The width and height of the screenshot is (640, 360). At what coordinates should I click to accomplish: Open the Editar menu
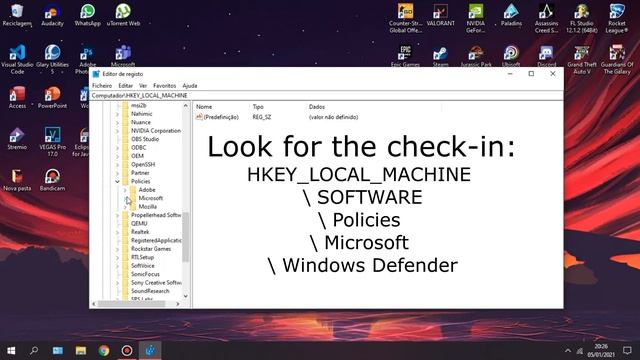(x=125, y=86)
